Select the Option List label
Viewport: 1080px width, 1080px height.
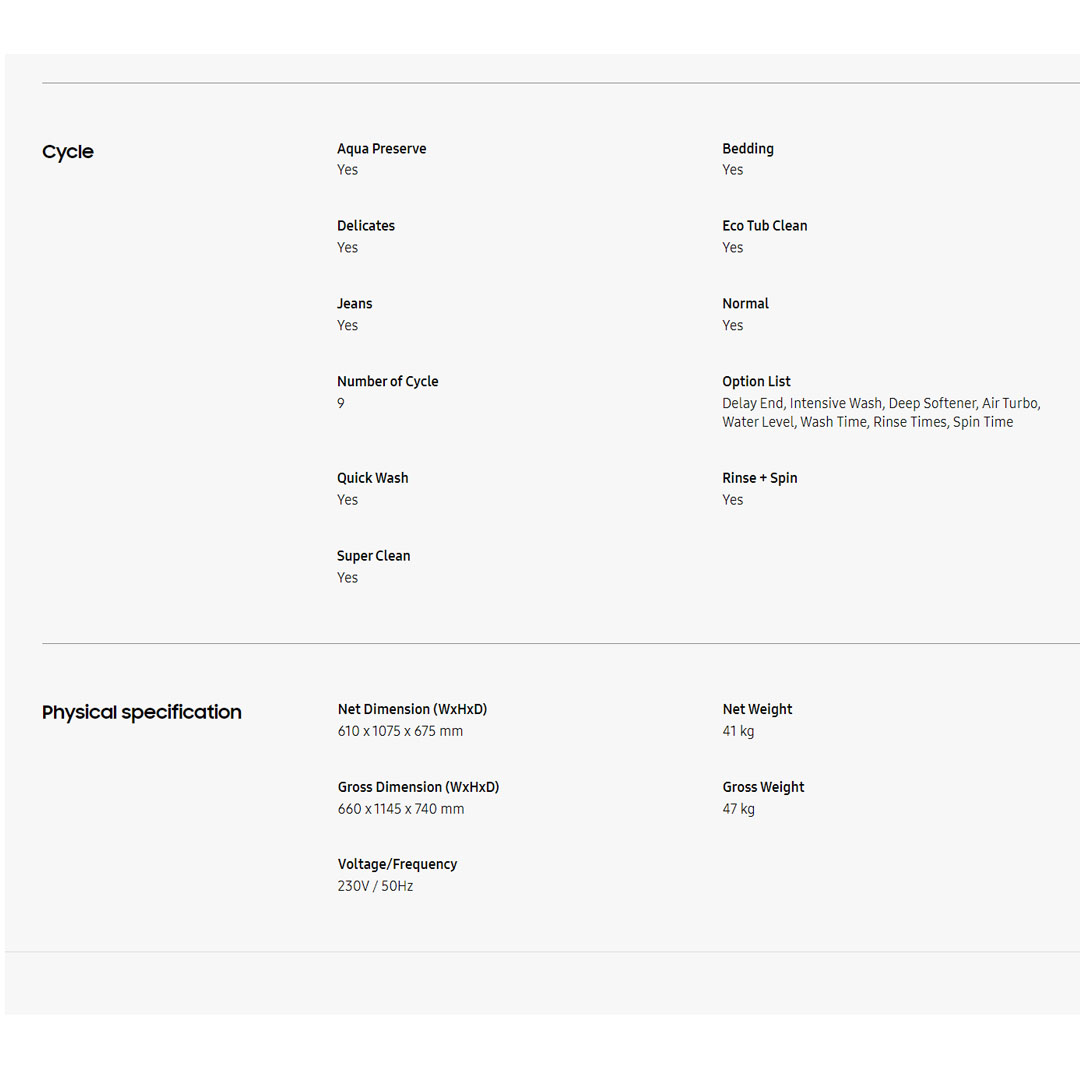tap(756, 382)
